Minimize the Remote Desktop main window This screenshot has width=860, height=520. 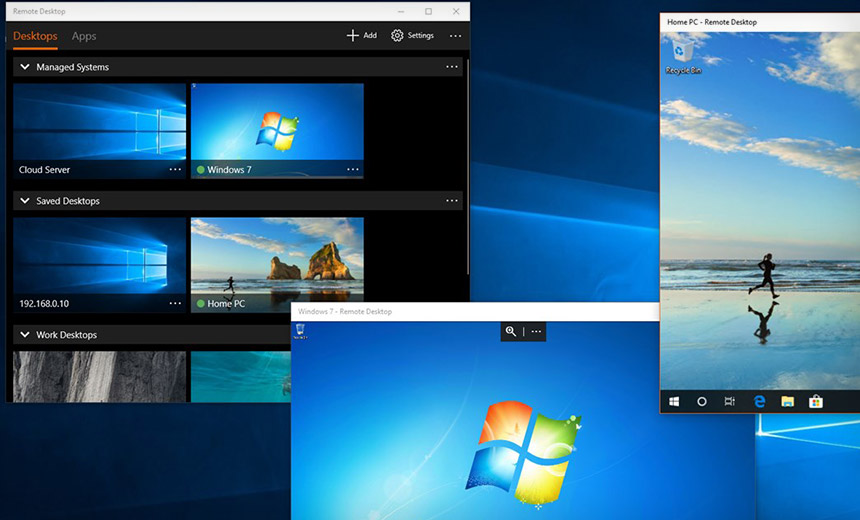click(x=401, y=12)
